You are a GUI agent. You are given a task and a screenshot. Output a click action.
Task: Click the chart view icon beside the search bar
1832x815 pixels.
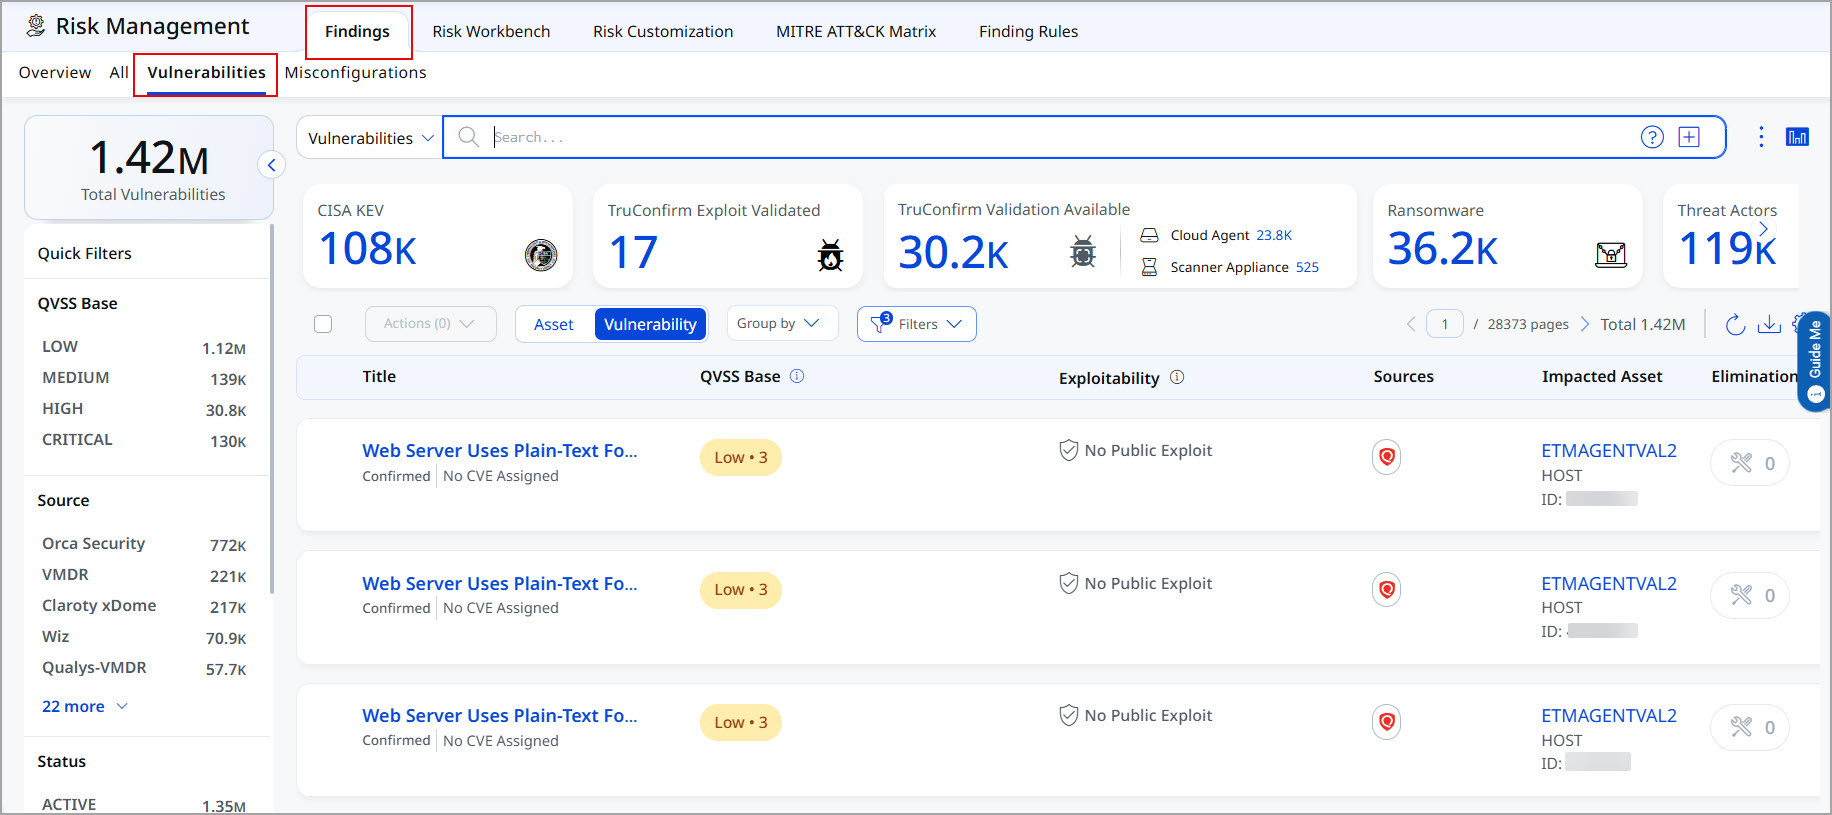pyautogui.click(x=1797, y=137)
